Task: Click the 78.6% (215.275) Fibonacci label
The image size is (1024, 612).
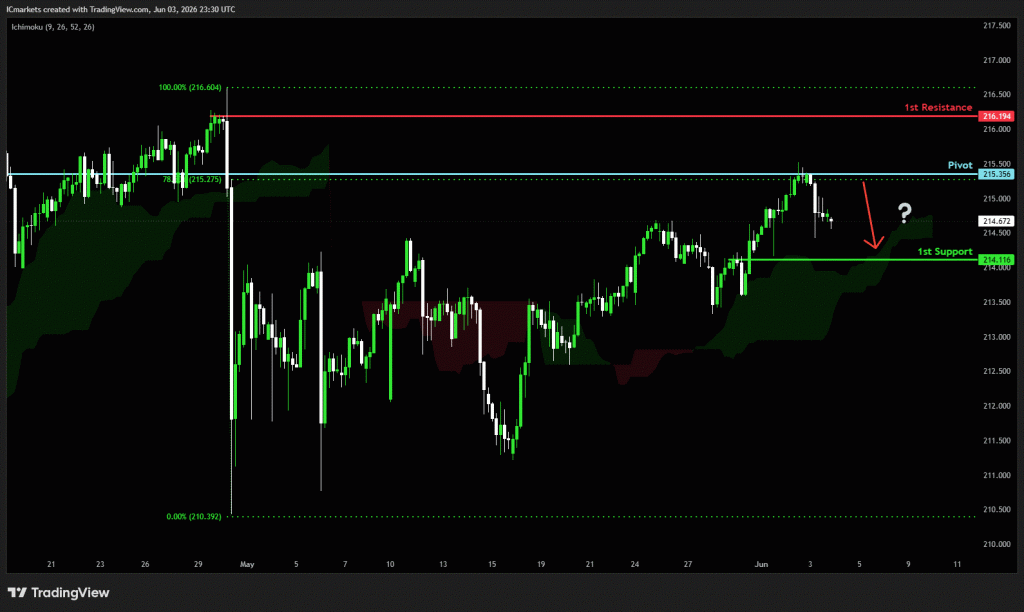Action: [x=192, y=179]
